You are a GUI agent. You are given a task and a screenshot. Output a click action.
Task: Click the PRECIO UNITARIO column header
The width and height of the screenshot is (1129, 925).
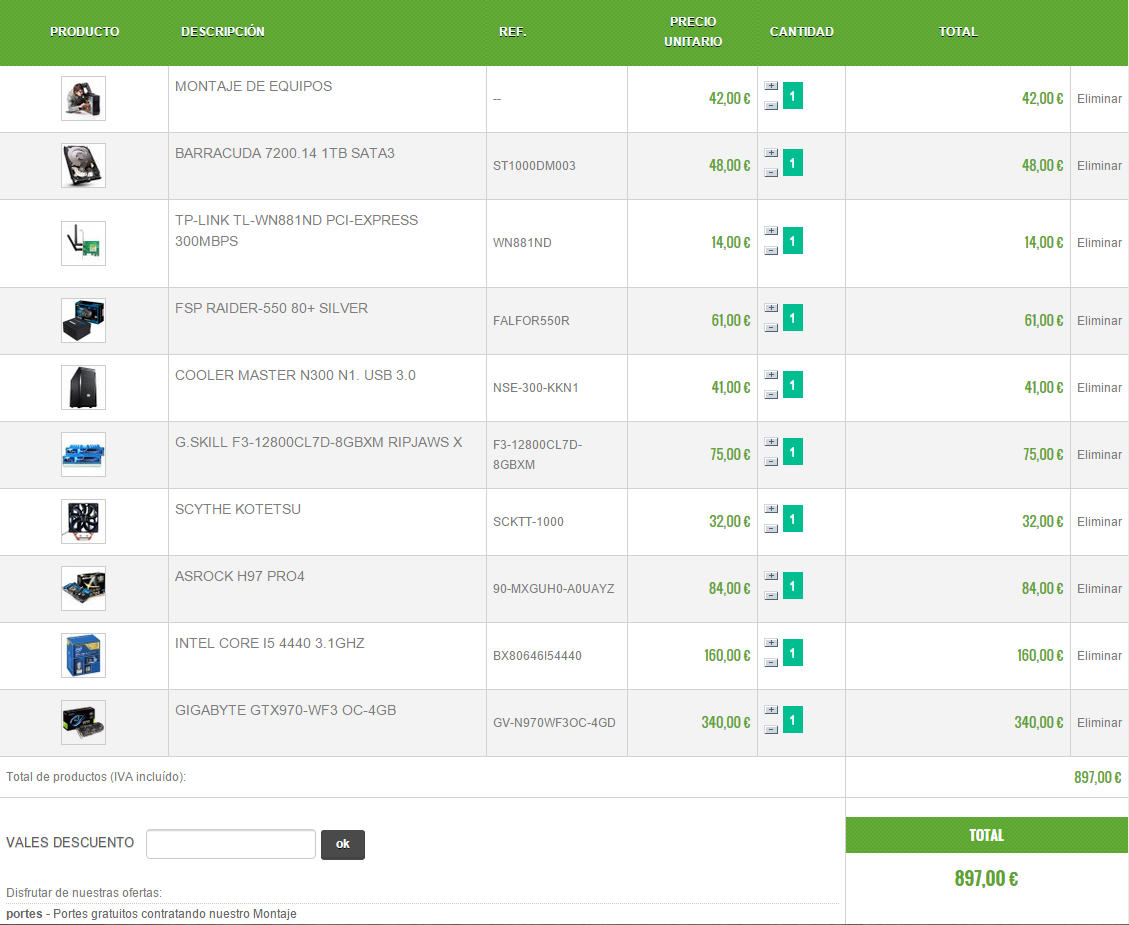(693, 32)
